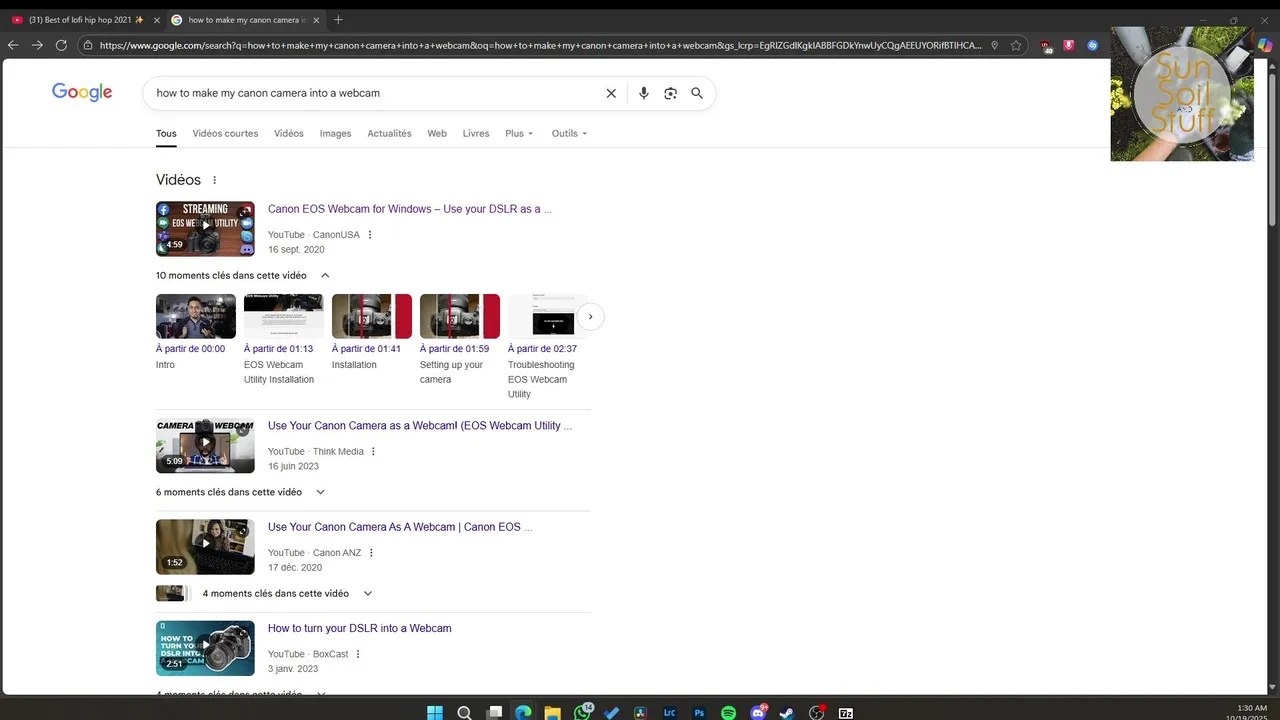The width and height of the screenshot is (1280, 720).
Task: Collapse the 10 moments clés section
Action: pyautogui.click(x=325, y=275)
